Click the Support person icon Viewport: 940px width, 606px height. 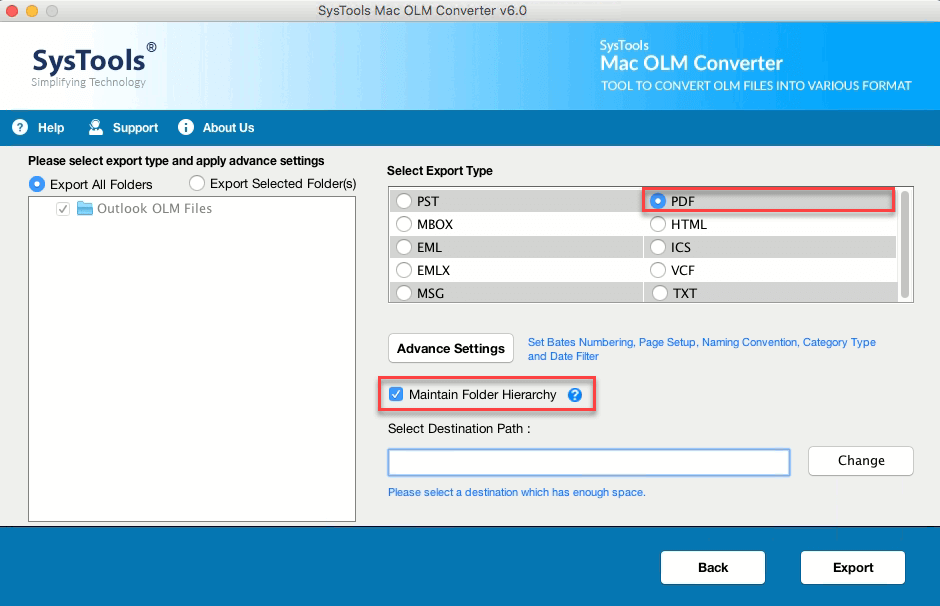[96, 127]
